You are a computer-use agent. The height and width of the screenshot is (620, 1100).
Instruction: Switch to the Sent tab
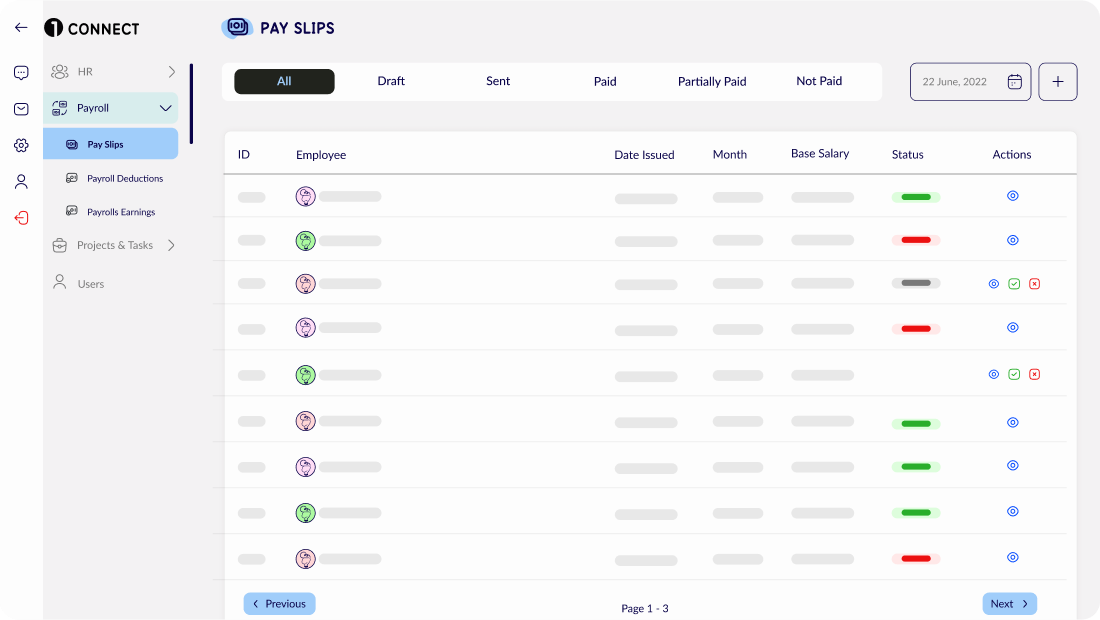pos(498,81)
